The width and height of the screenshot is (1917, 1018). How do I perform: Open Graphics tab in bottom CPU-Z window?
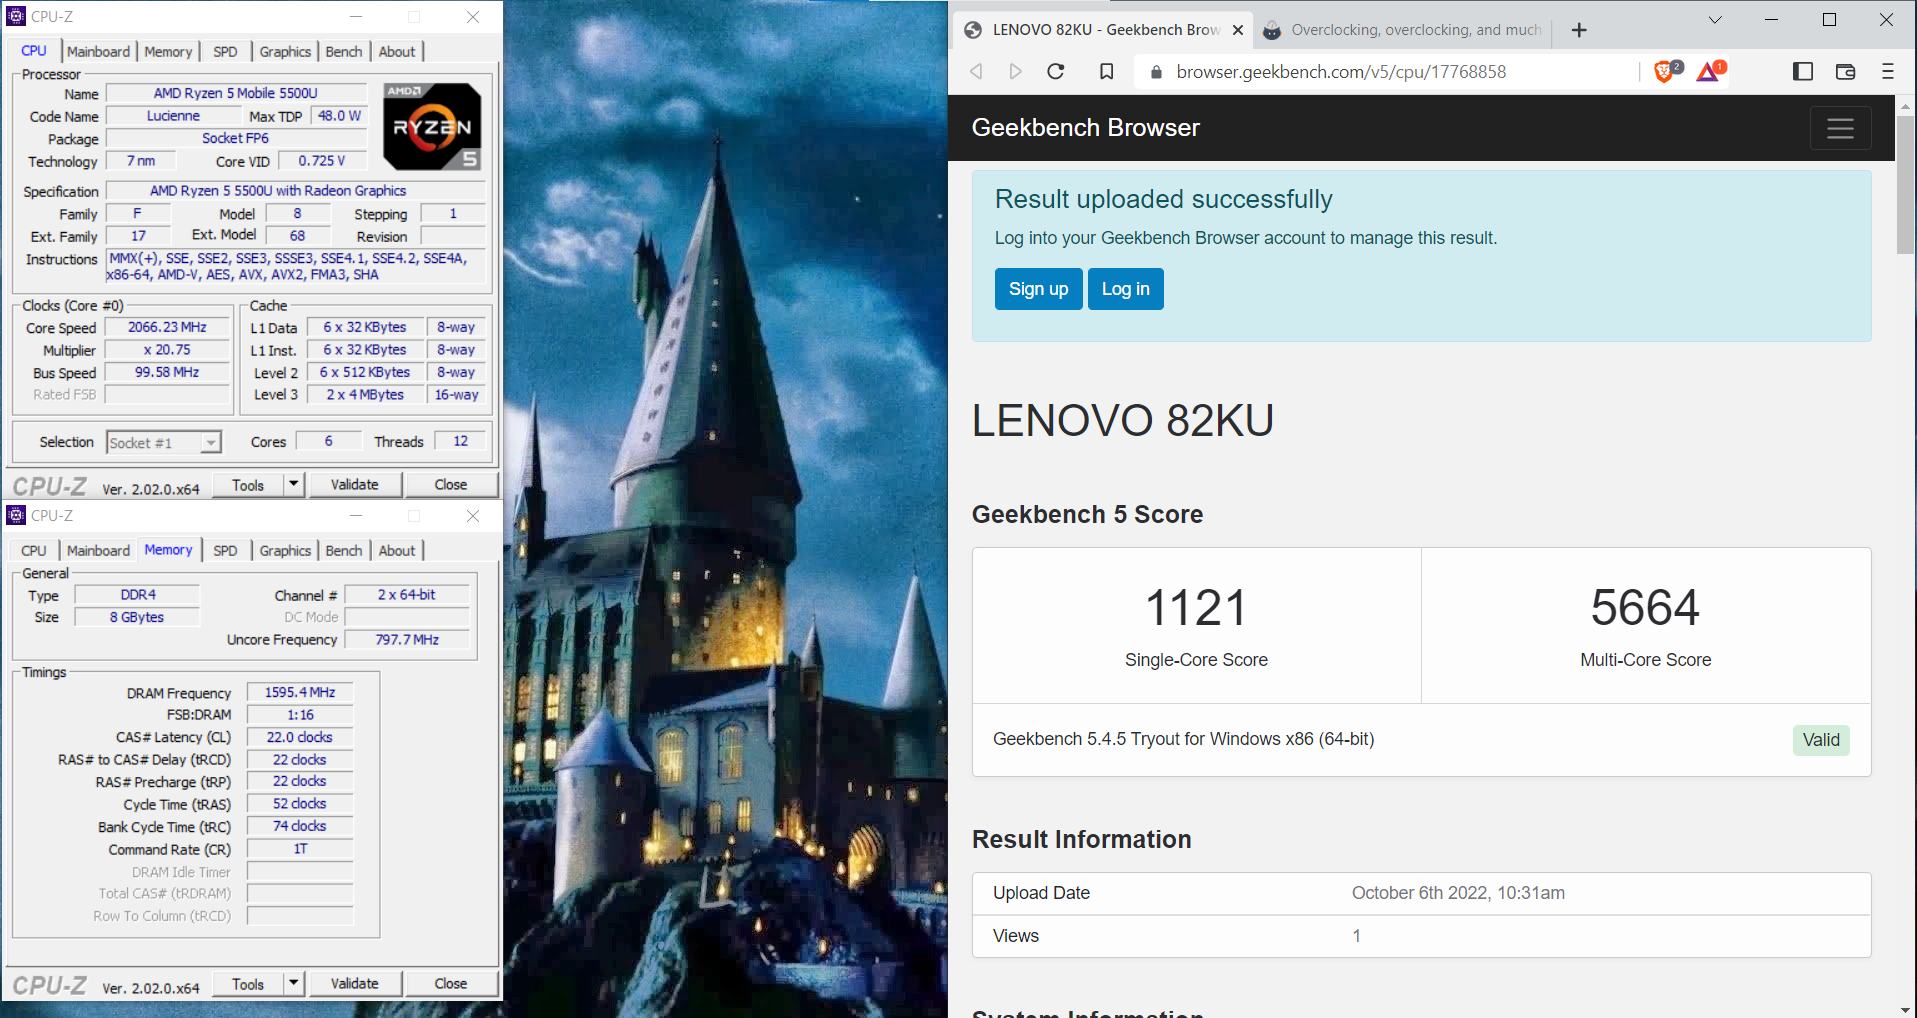point(285,551)
